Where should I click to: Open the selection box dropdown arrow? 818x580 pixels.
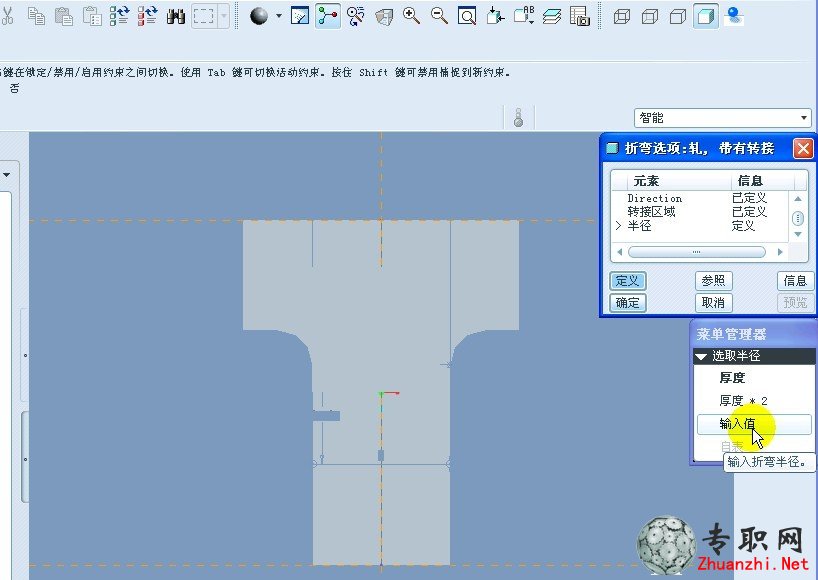click(223, 16)
